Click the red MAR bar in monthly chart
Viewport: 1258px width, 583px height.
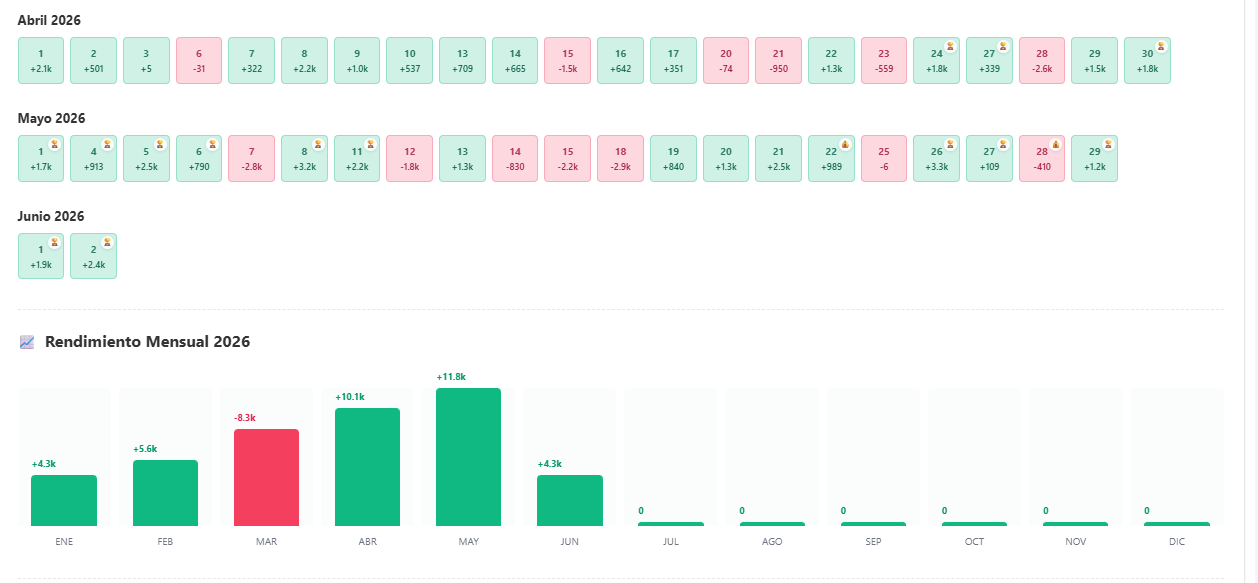pos(266,477)
